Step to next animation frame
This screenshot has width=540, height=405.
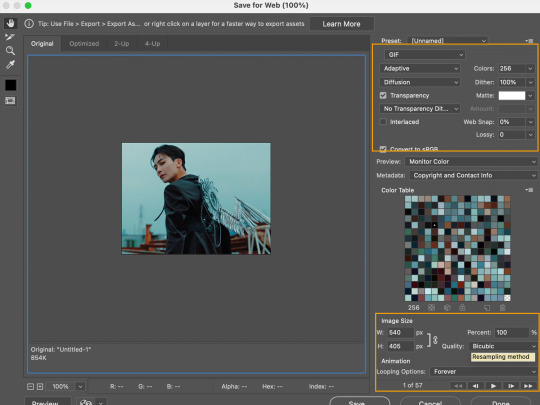[511, 386]
